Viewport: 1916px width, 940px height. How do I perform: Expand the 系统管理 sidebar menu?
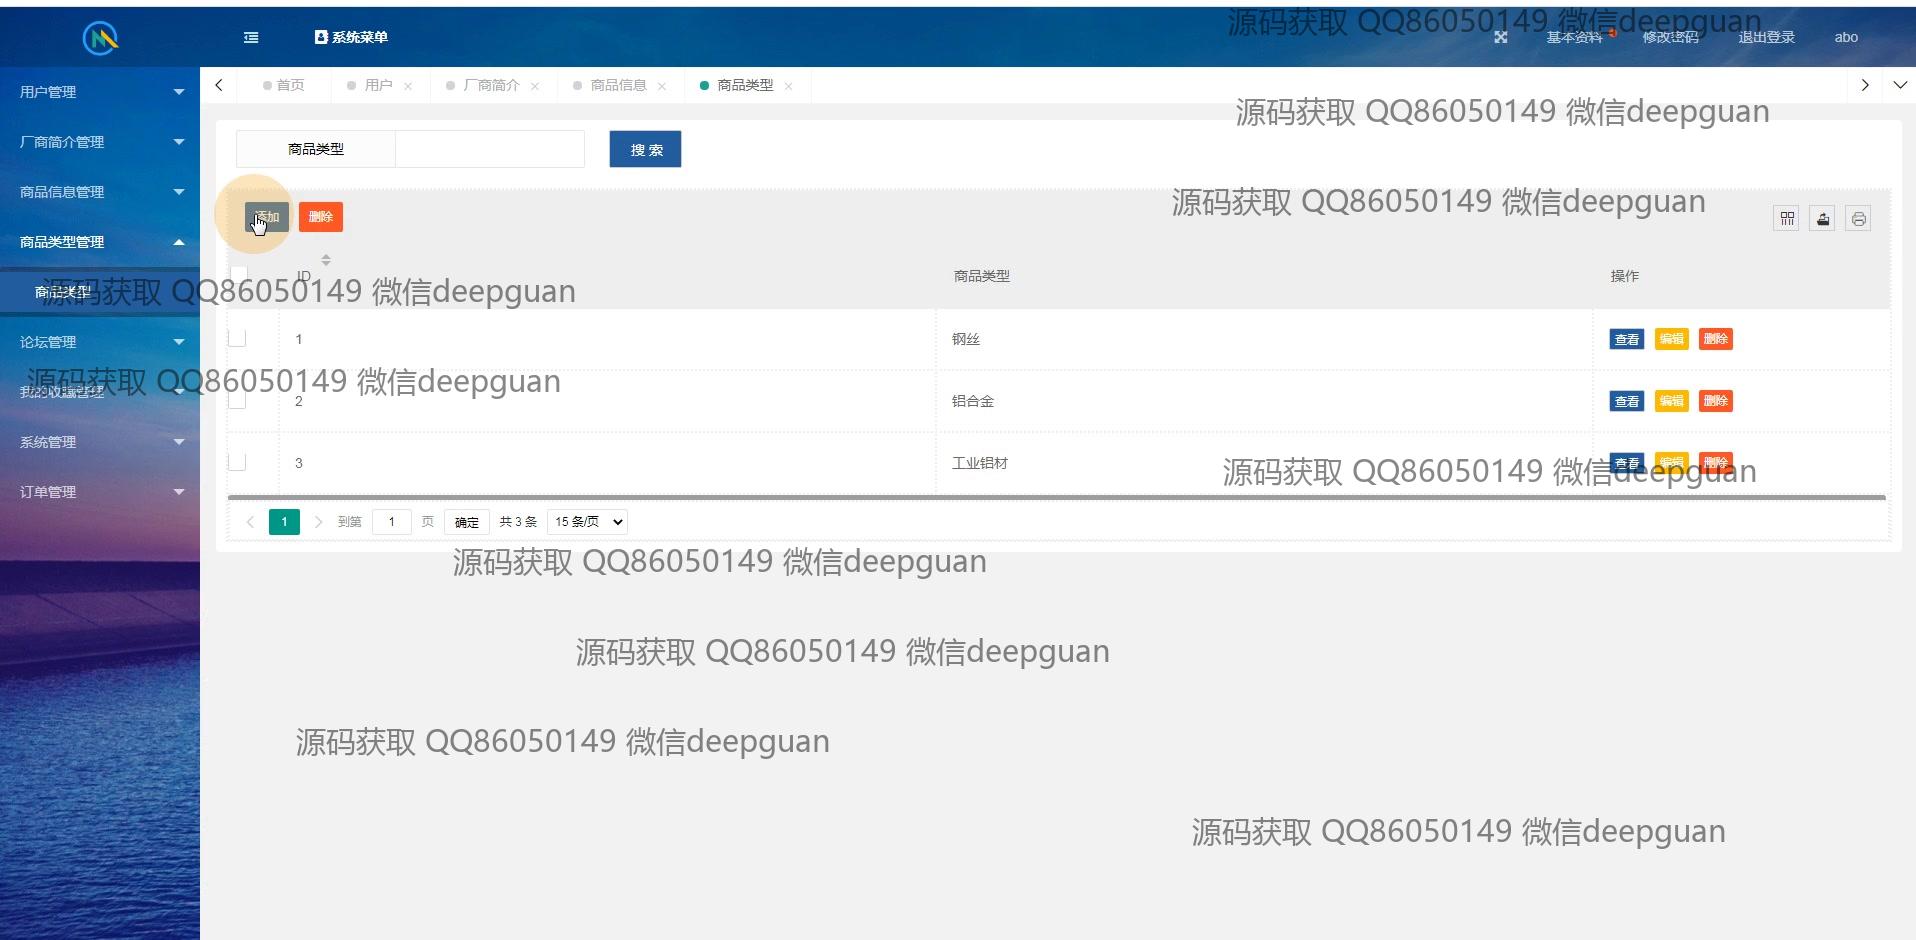[100, 442]
